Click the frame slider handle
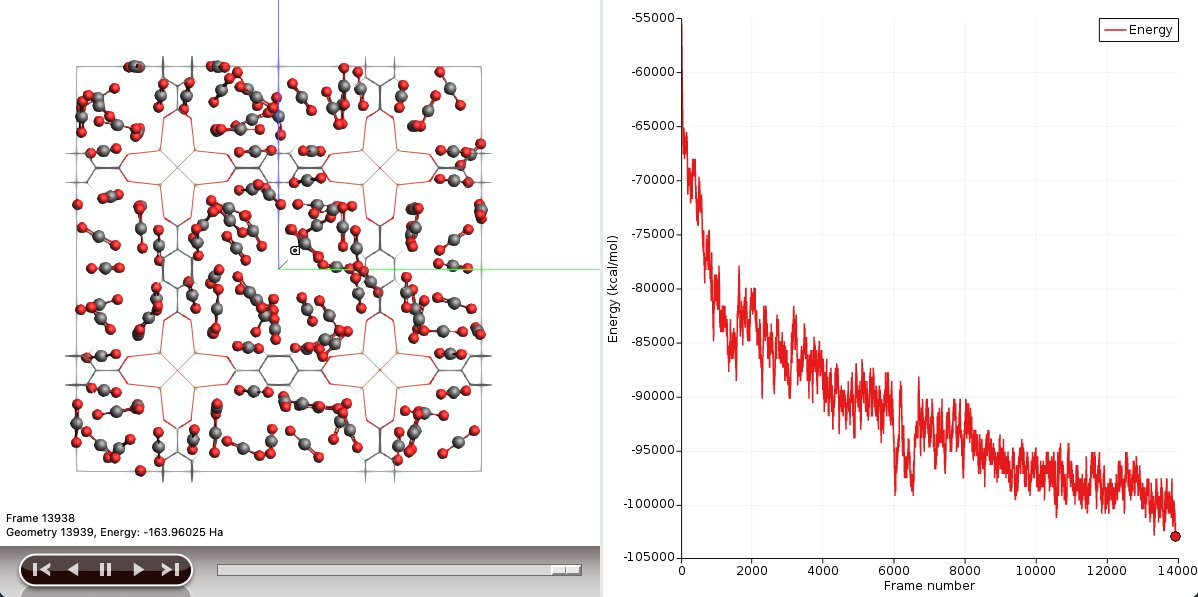 (565, 570)
